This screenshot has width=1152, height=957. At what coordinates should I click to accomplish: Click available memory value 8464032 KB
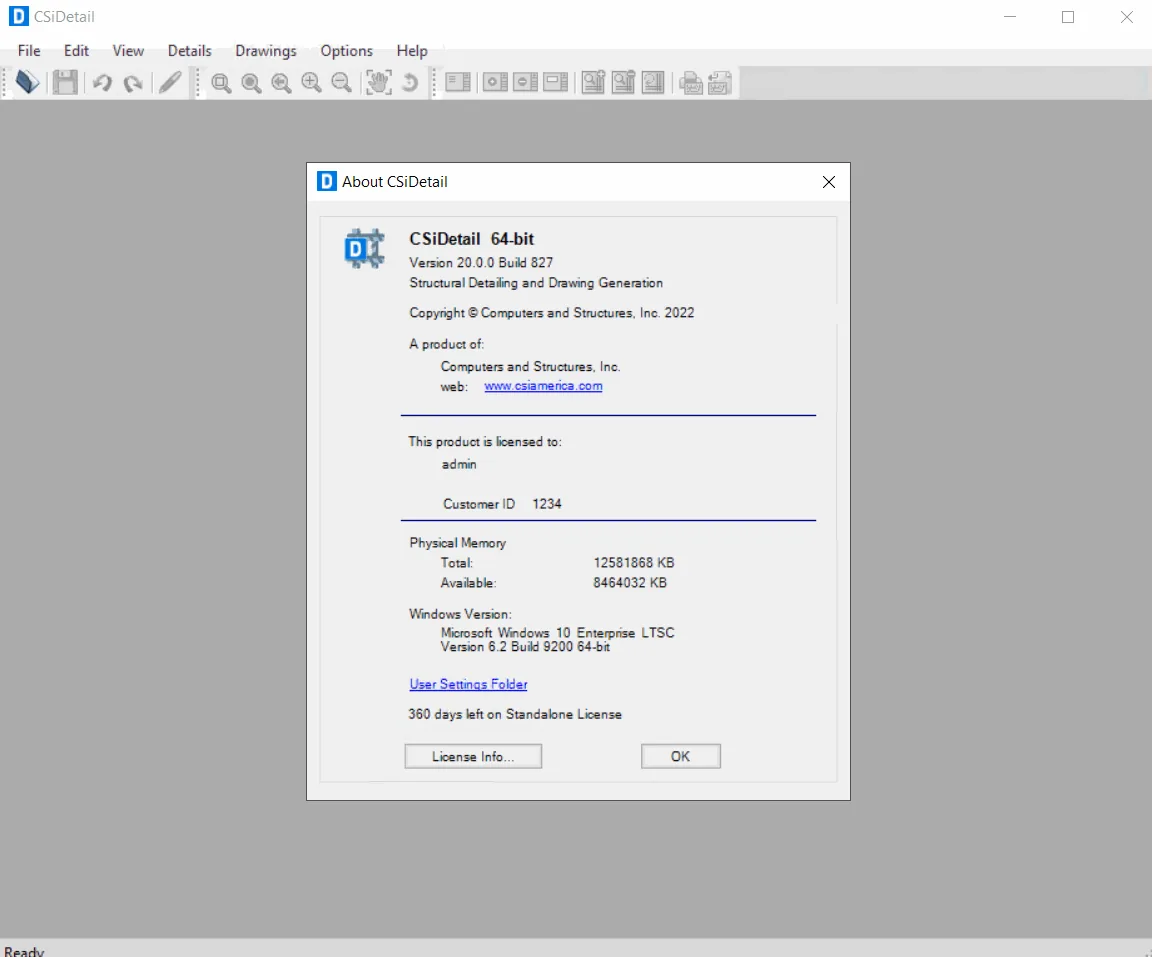[x=630, y=582]
